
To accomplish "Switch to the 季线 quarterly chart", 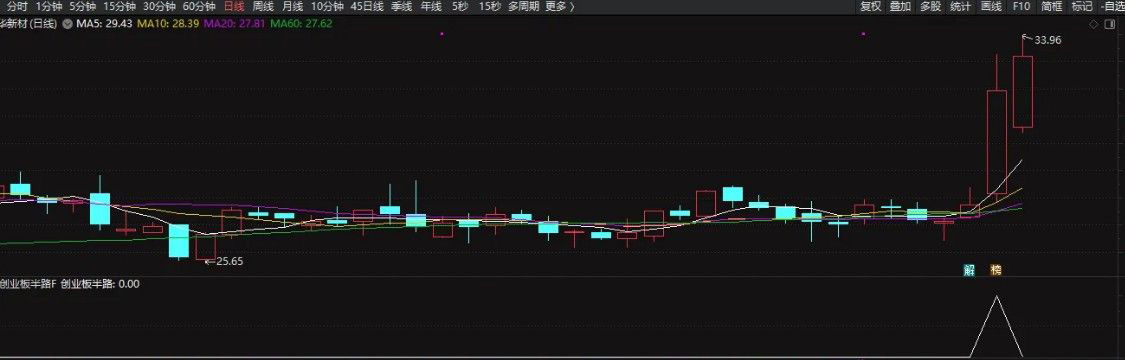I will pos(401,6).
